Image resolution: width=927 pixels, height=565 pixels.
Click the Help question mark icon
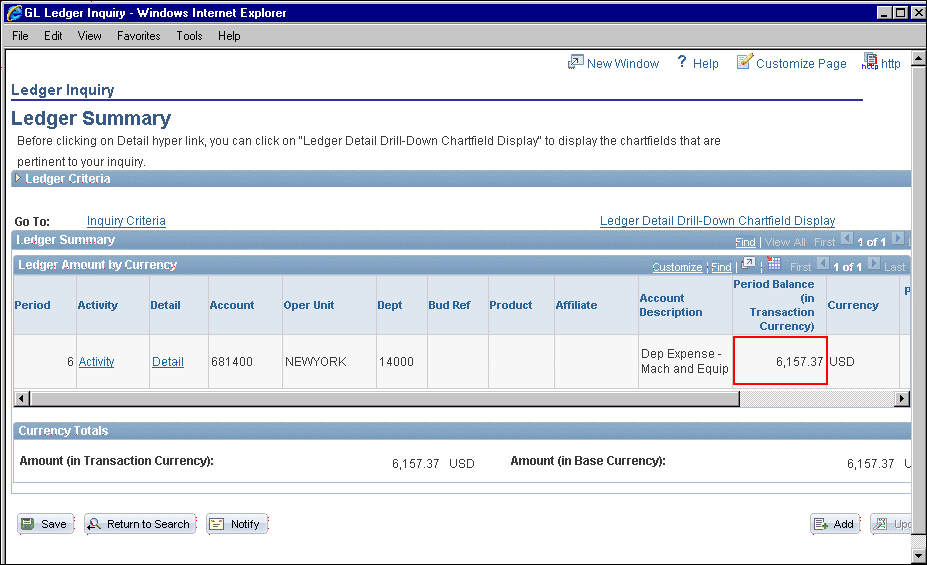[682, 62]
